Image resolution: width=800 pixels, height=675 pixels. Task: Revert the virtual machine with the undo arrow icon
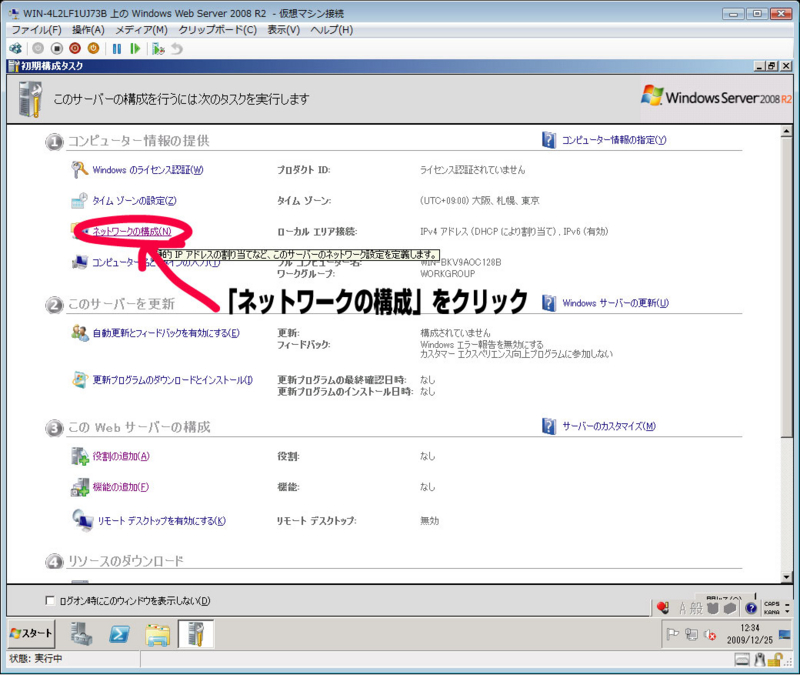[x=177, y=47]
